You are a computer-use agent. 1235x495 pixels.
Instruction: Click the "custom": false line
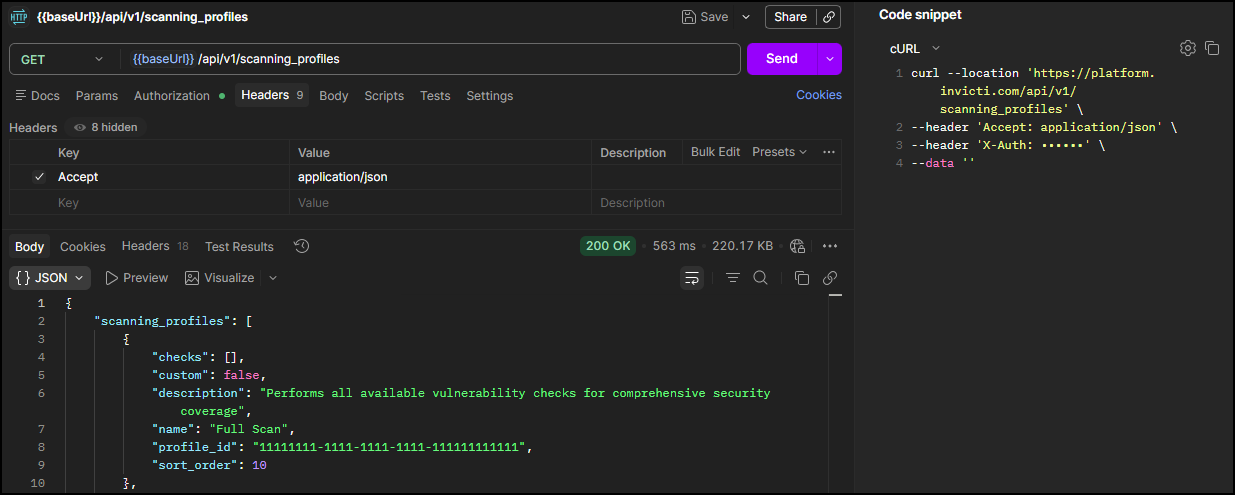(209, 375)
